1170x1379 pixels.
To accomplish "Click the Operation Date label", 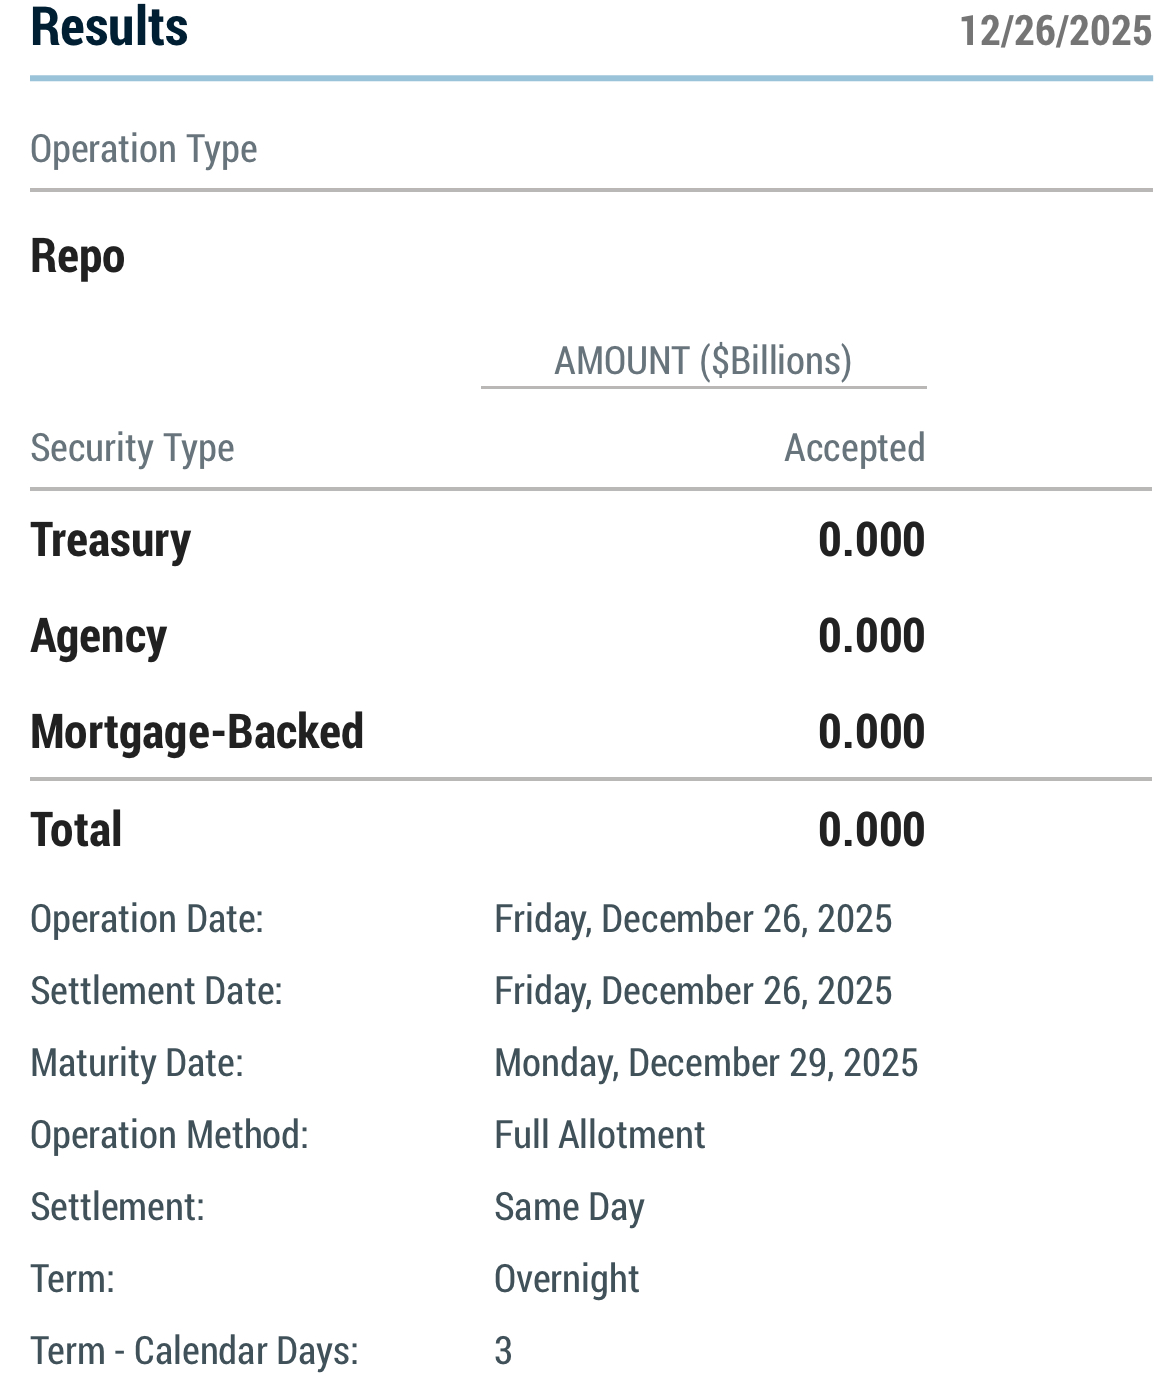I will 147,919.
